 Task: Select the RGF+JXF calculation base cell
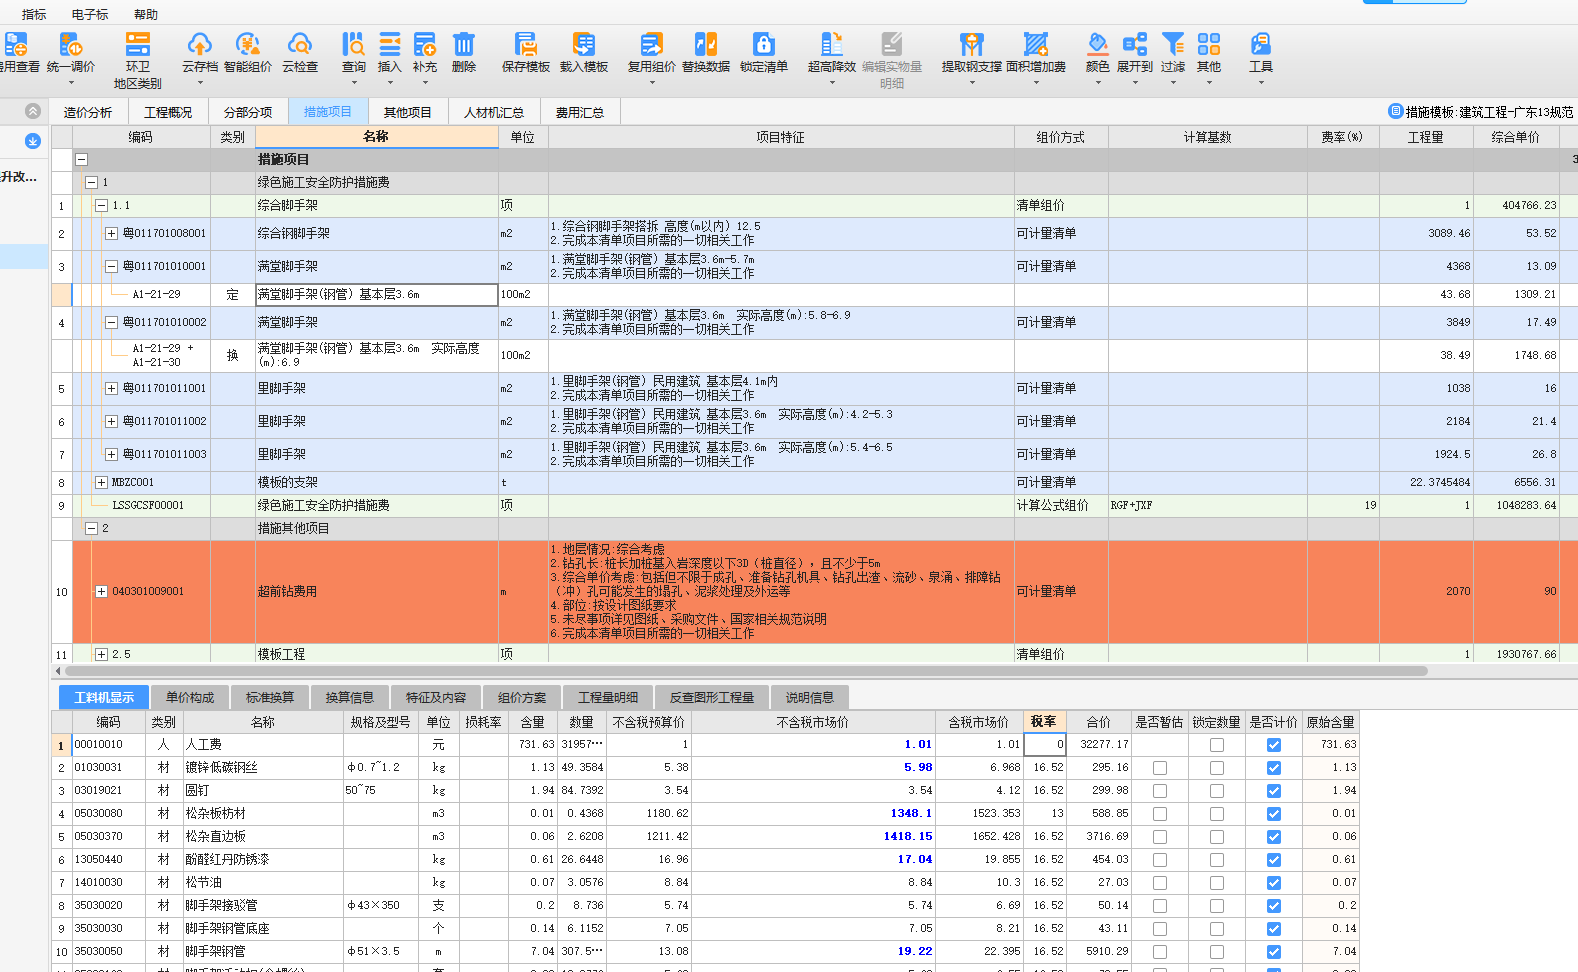[x=1207, y=506]
